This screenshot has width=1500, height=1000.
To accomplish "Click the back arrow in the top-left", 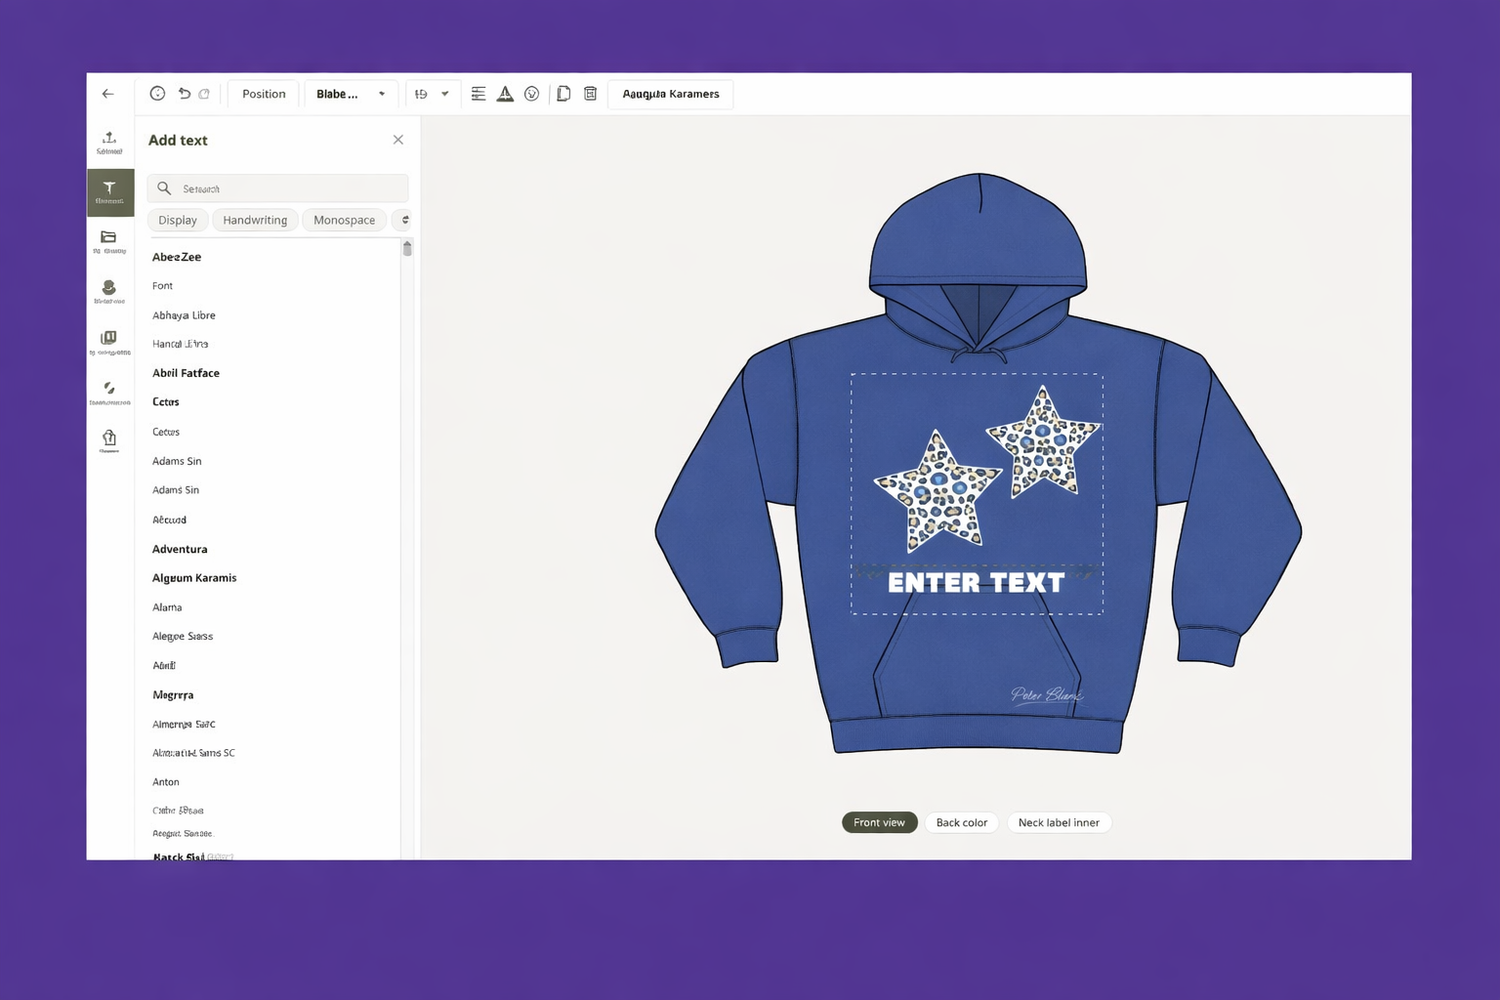I will pyautogui.click(x=108, y=94).
